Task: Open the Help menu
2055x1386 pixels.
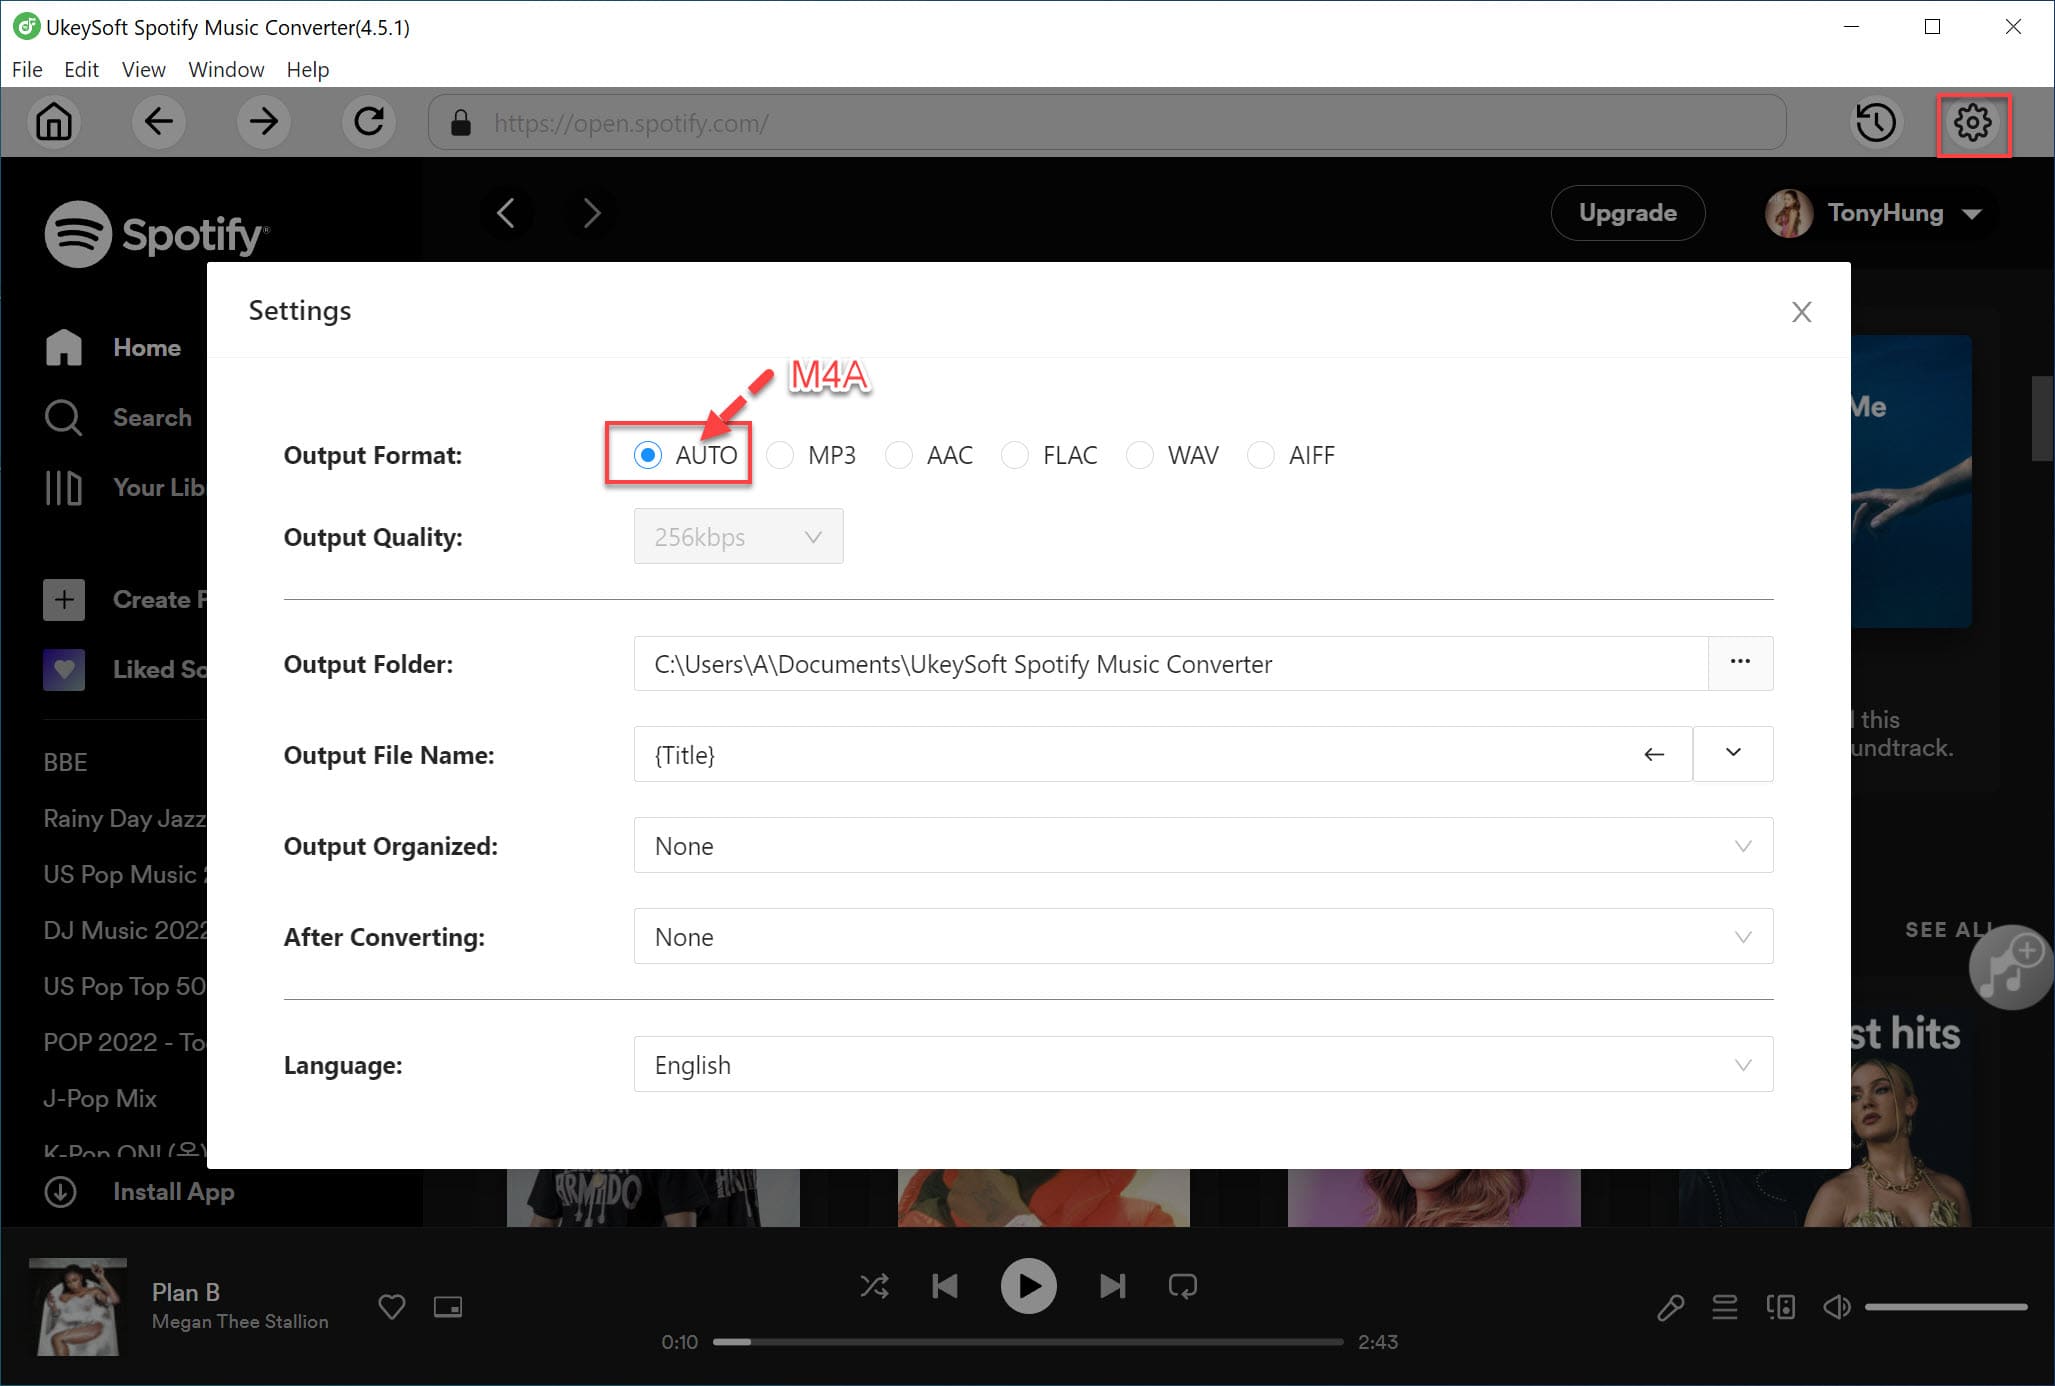Action: pyautogui.click(x=308, y=68)
